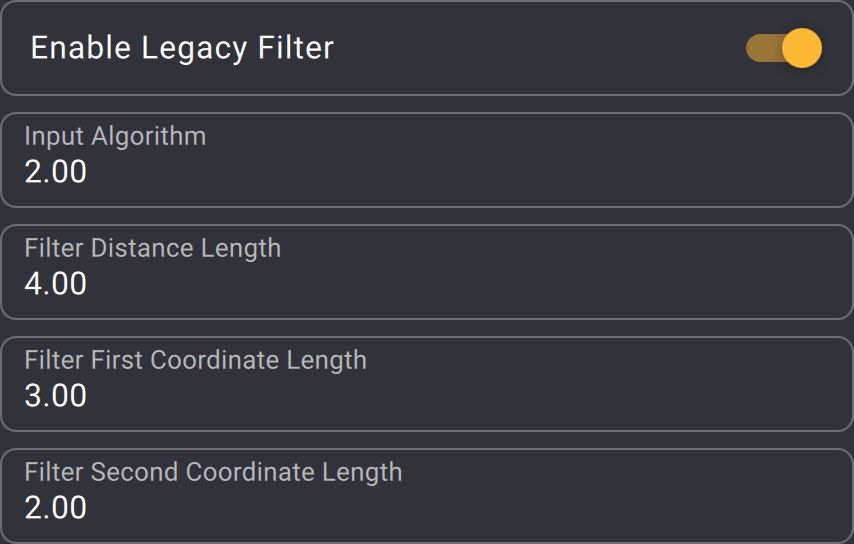Click the Input Algorithm label
Screen dimensions: 854x544
coord(115,136)
